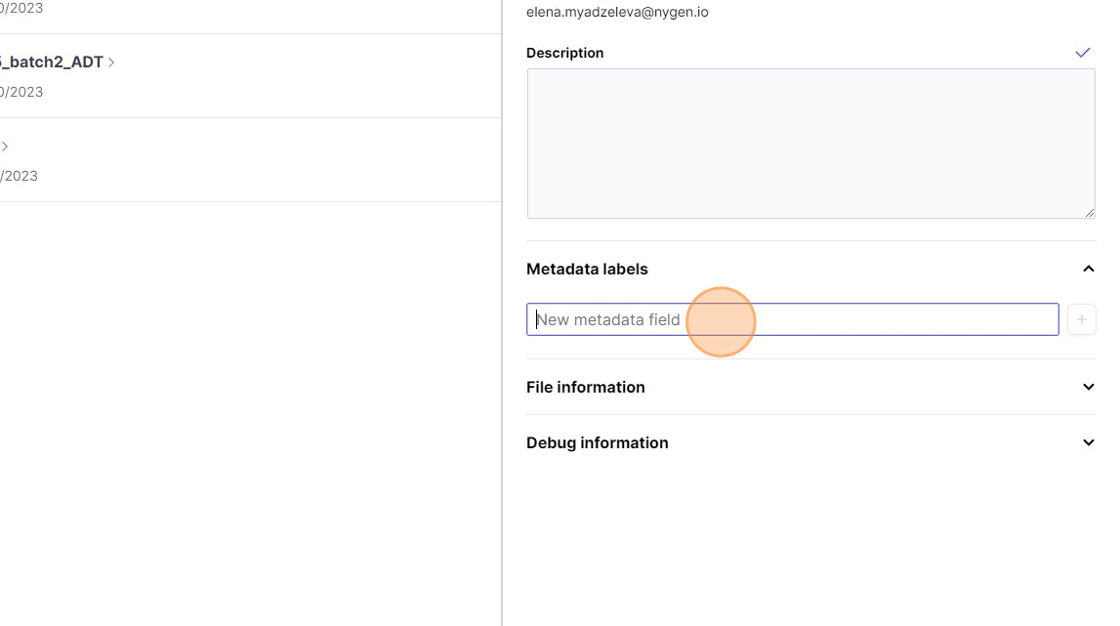Screen dimensions: 1120x626
Task: Expand the File information section arrow
Action: click(1088, 387)
